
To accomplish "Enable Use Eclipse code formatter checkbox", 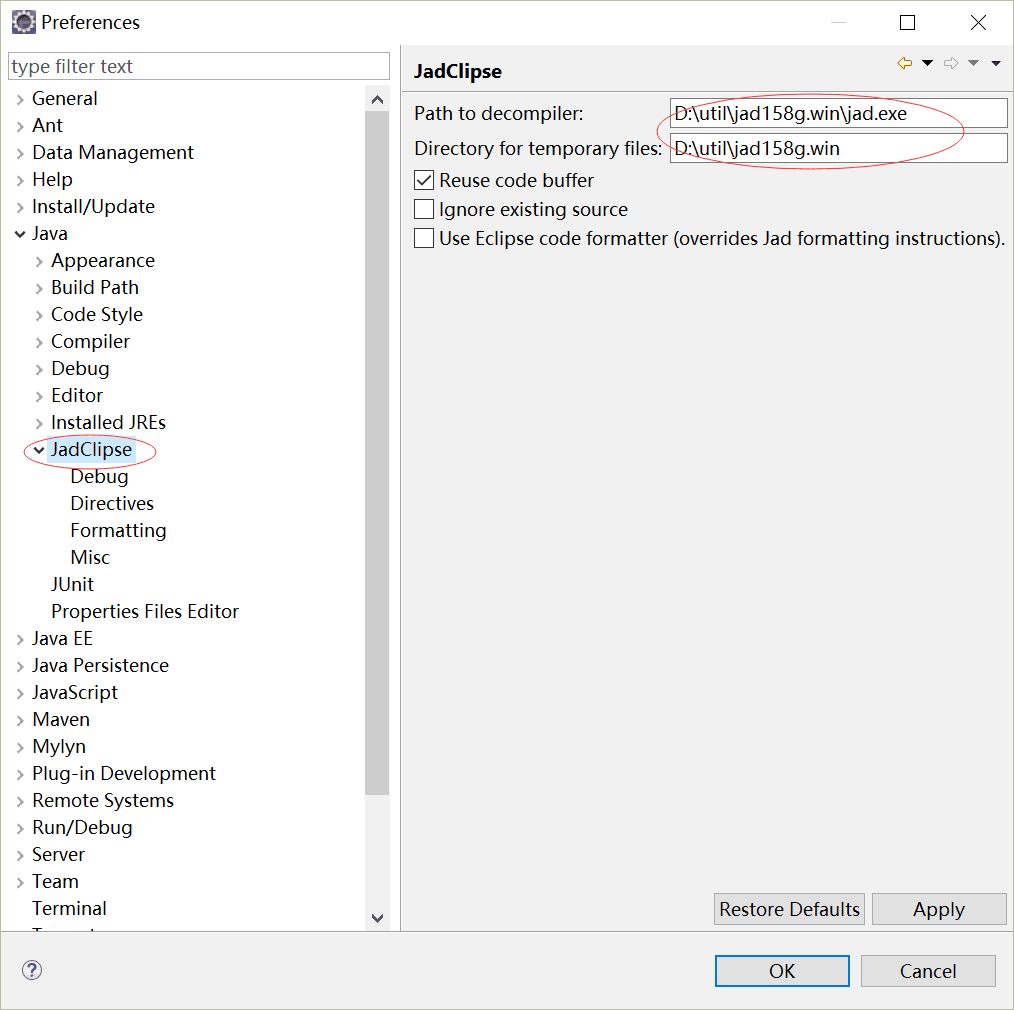I will (424, 238).
